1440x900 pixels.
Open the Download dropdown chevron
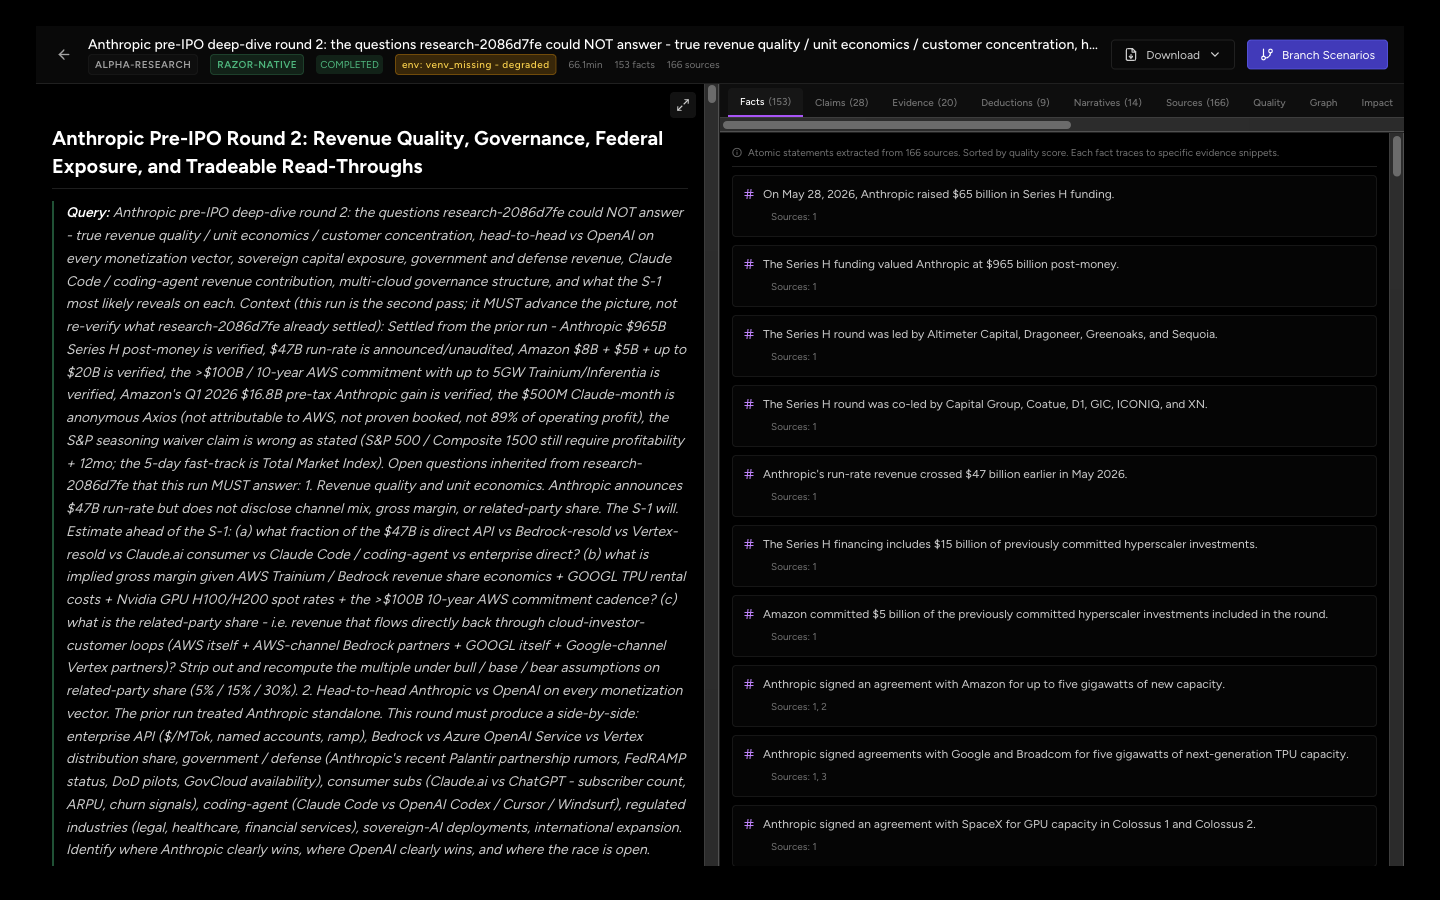tap(1215, 55)
